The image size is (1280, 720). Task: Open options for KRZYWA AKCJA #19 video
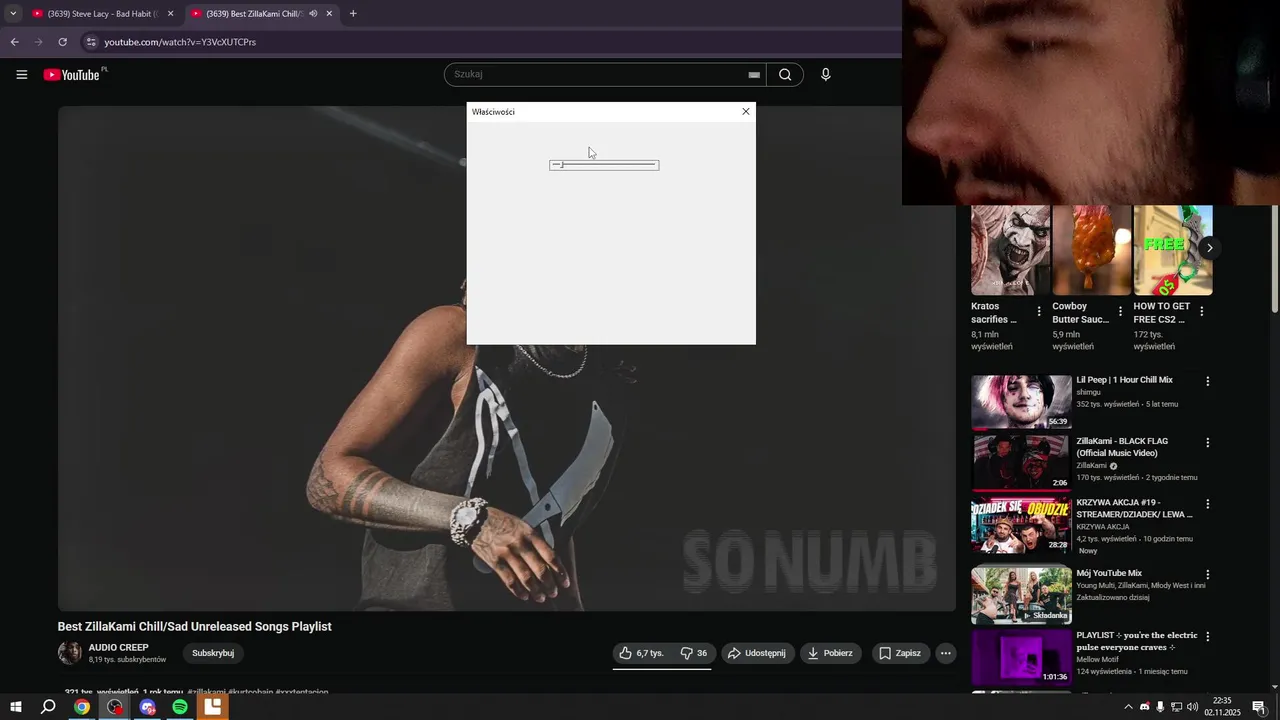(x=1207, y=504)
